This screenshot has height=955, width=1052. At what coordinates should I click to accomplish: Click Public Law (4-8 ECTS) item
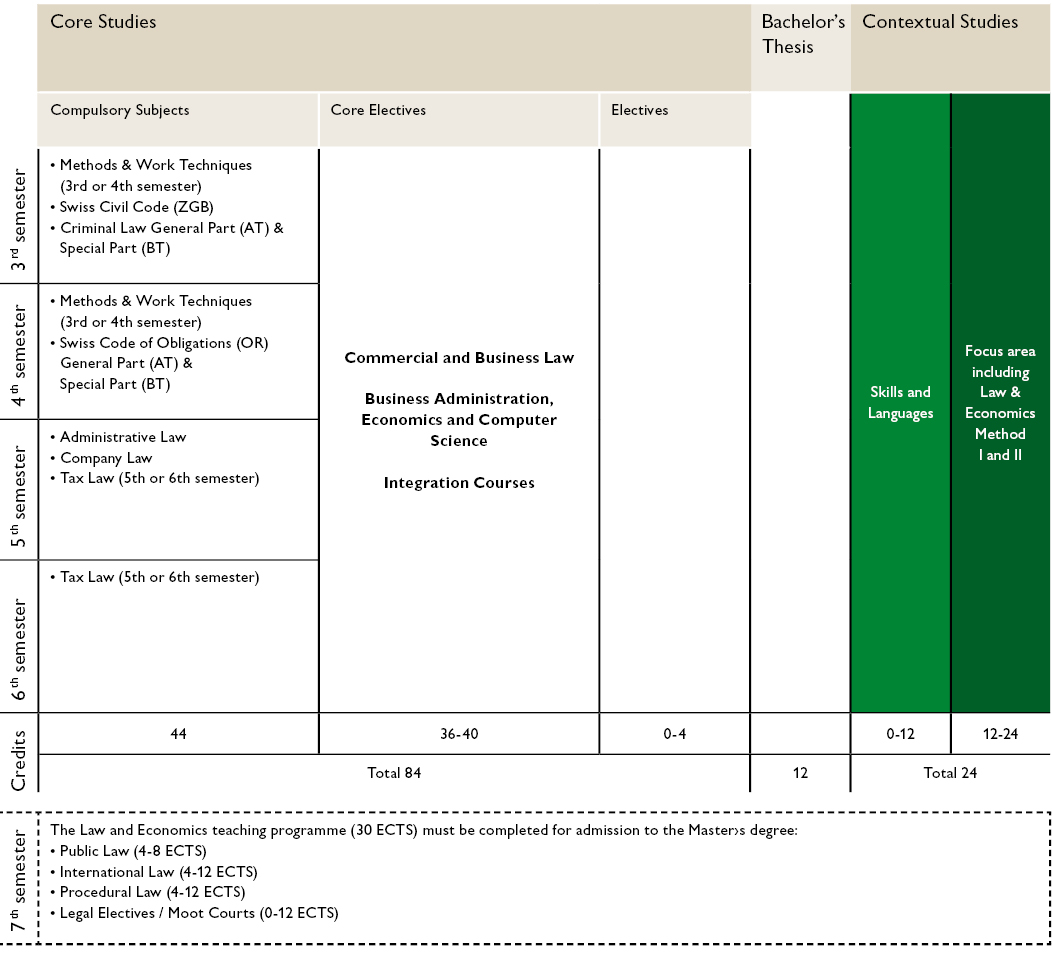click(132, 851)
